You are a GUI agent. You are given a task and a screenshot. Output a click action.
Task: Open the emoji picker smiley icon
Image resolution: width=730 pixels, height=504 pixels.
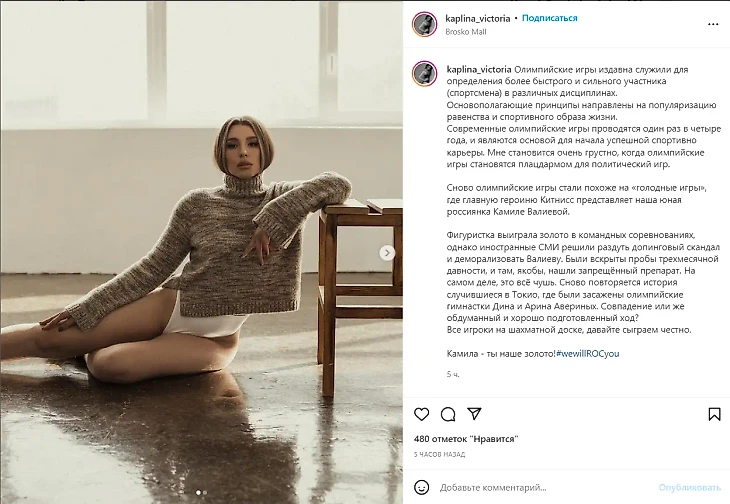click(421, 487)
